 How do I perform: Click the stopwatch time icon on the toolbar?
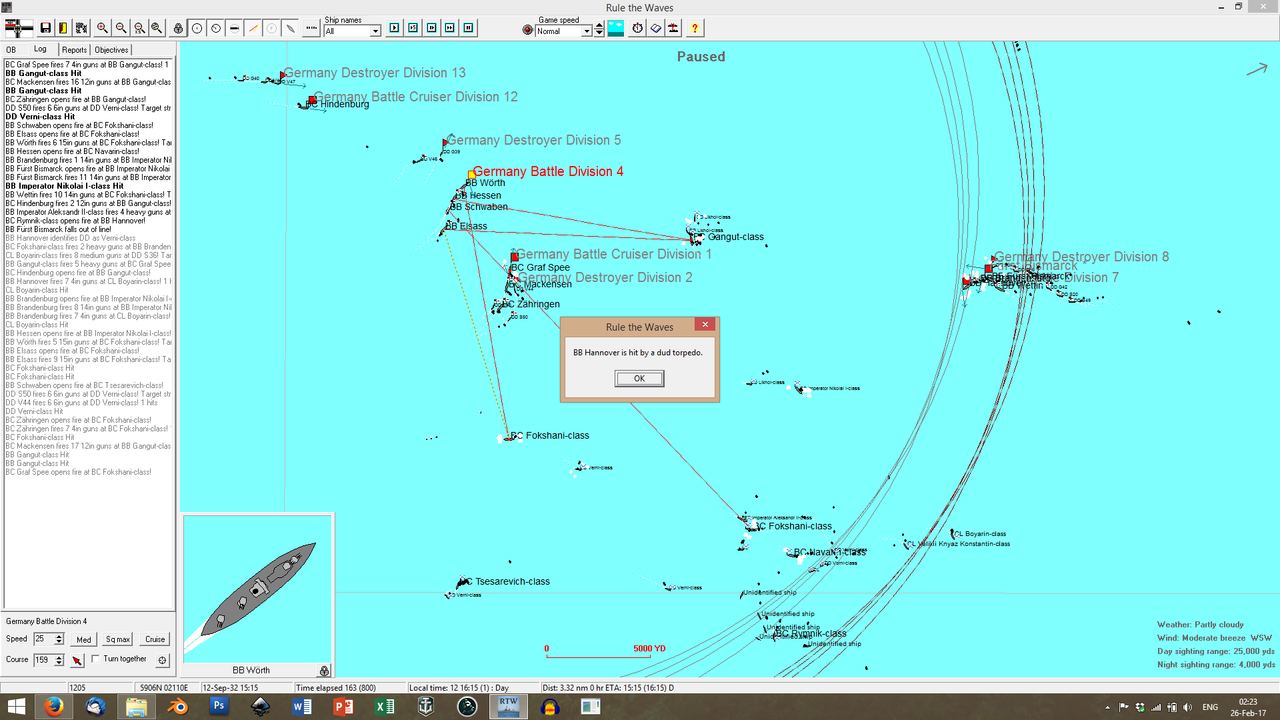636,28
